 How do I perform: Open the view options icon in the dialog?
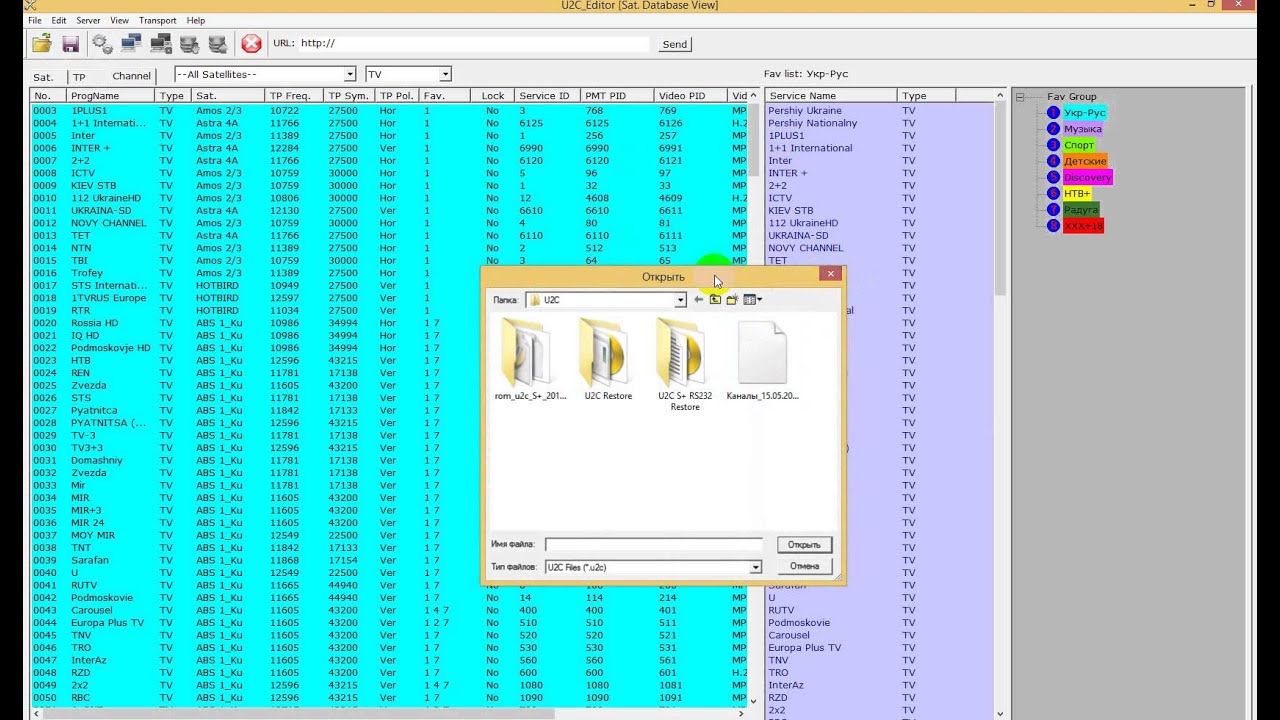click(x=752, y=300)
